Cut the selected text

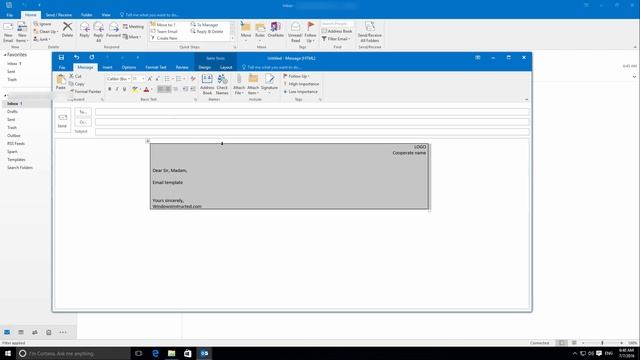tap(76, 76)
